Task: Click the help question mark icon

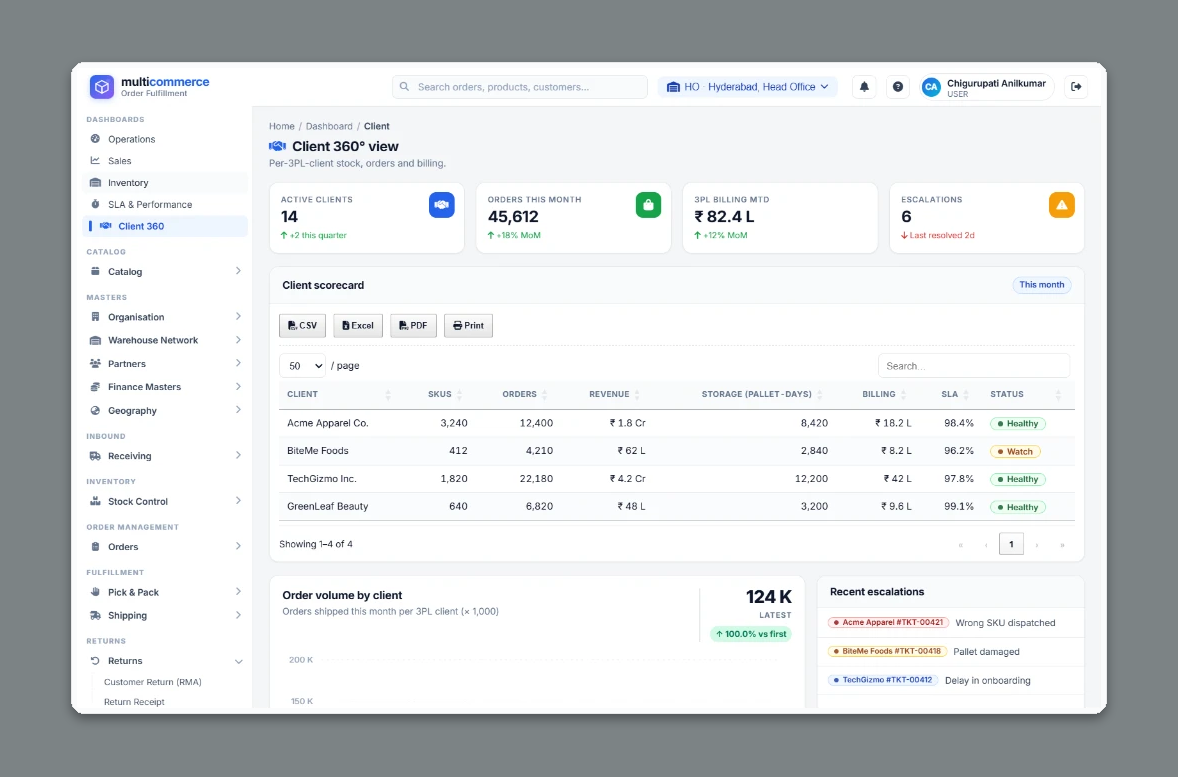Action: (898, 86)
